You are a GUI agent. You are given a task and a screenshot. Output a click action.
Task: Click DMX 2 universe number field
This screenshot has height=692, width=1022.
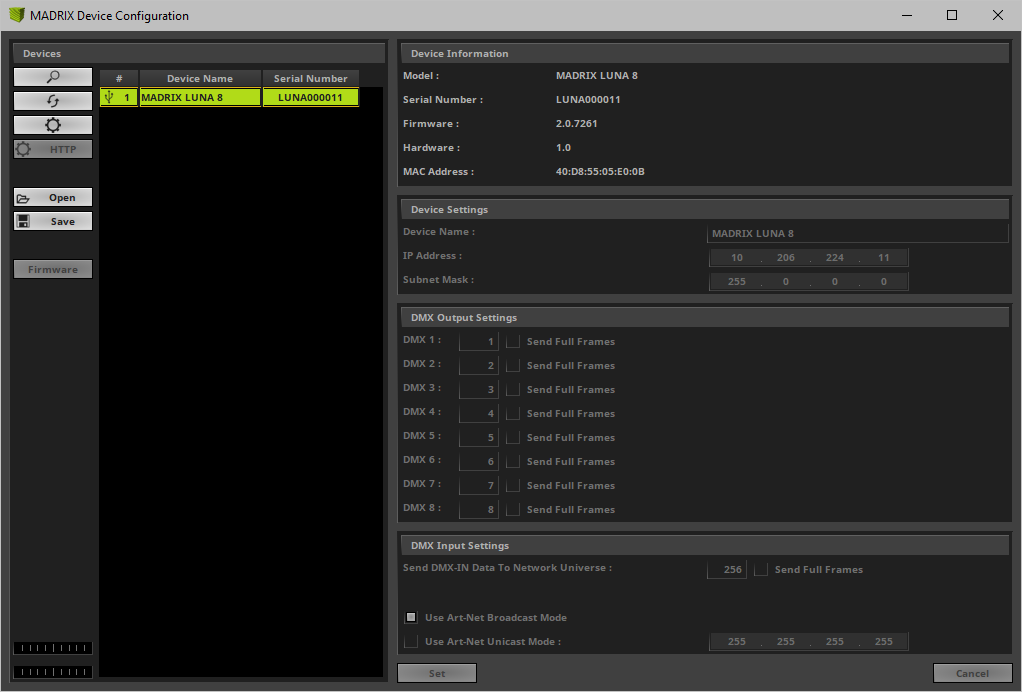coord(478,366)
